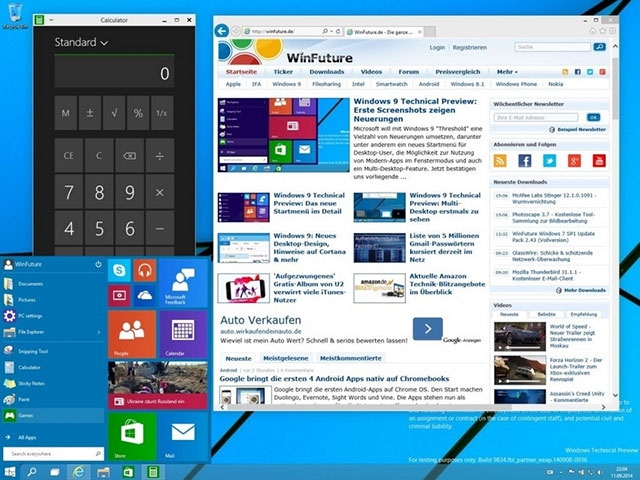Click the multiply key in Calculator
This screenshot has width=640, height=480.
(x=160, y=192)
